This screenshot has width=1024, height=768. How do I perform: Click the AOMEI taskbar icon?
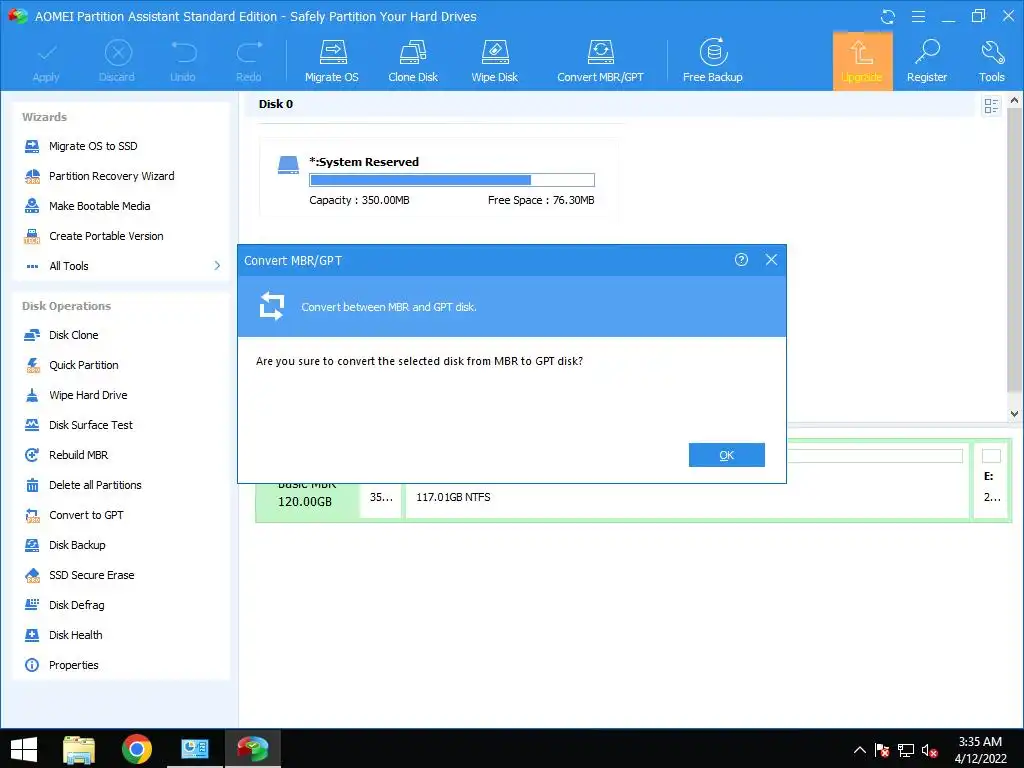coord(253,749)
